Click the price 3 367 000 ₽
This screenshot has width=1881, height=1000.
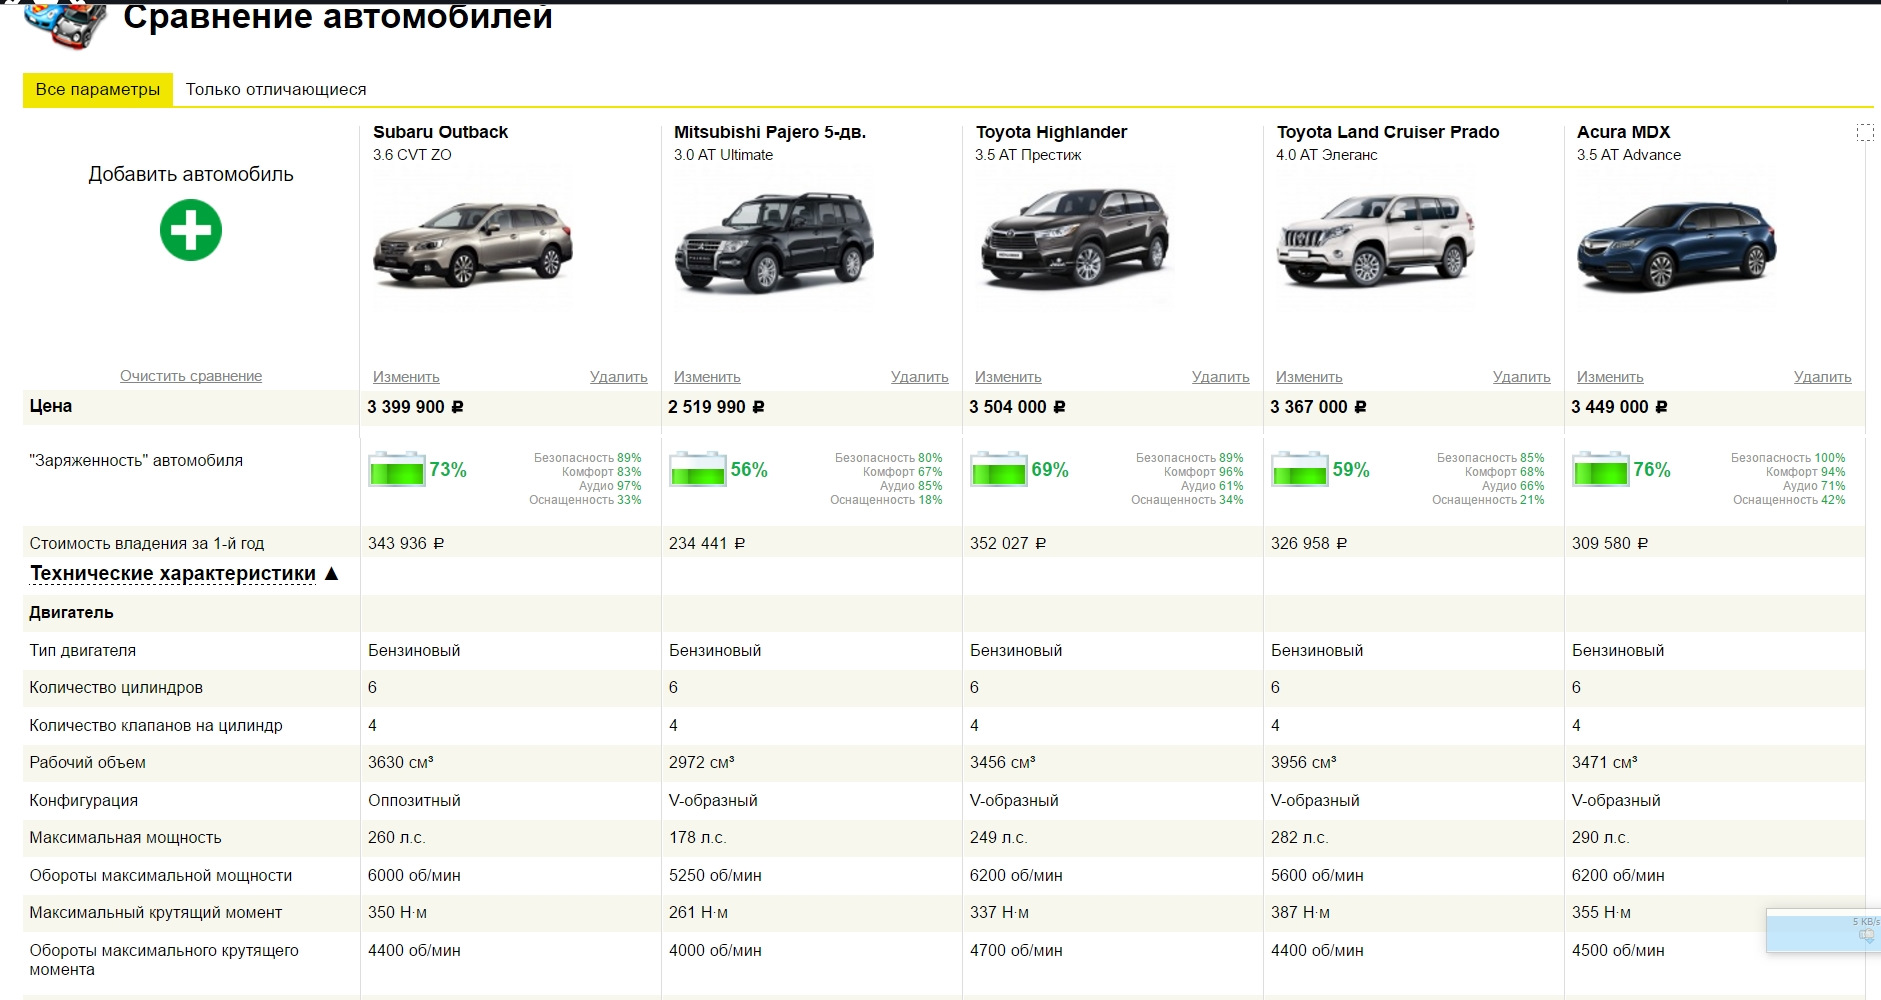1318,407
